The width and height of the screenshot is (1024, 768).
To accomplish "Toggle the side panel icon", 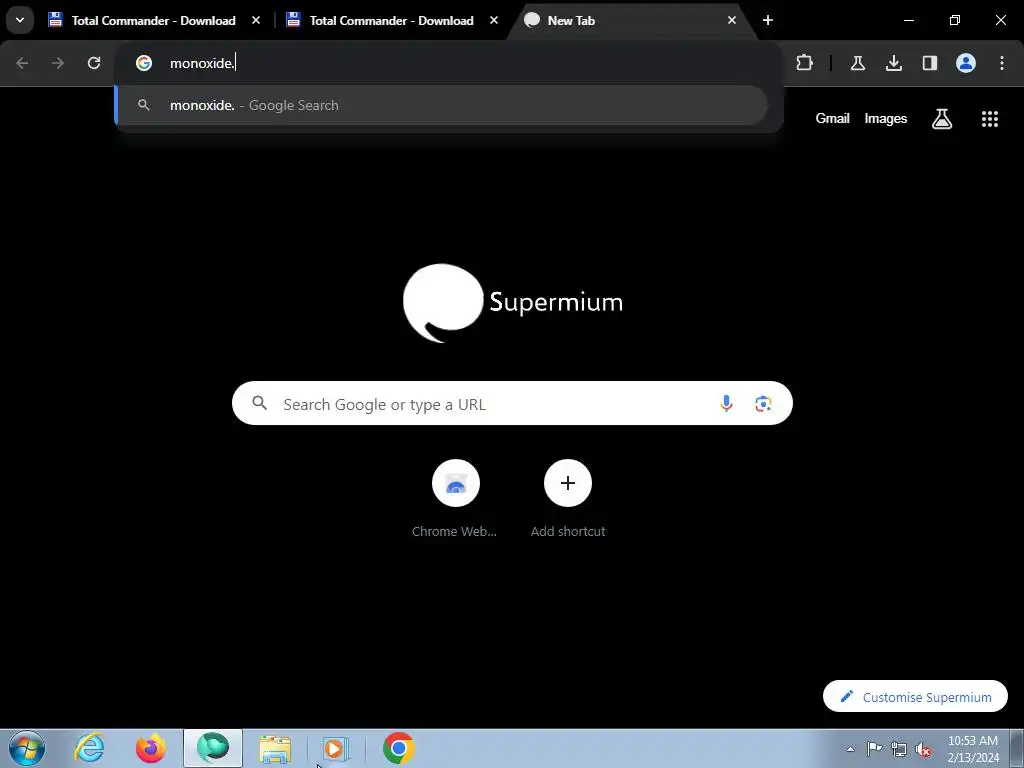I will 929,63.
